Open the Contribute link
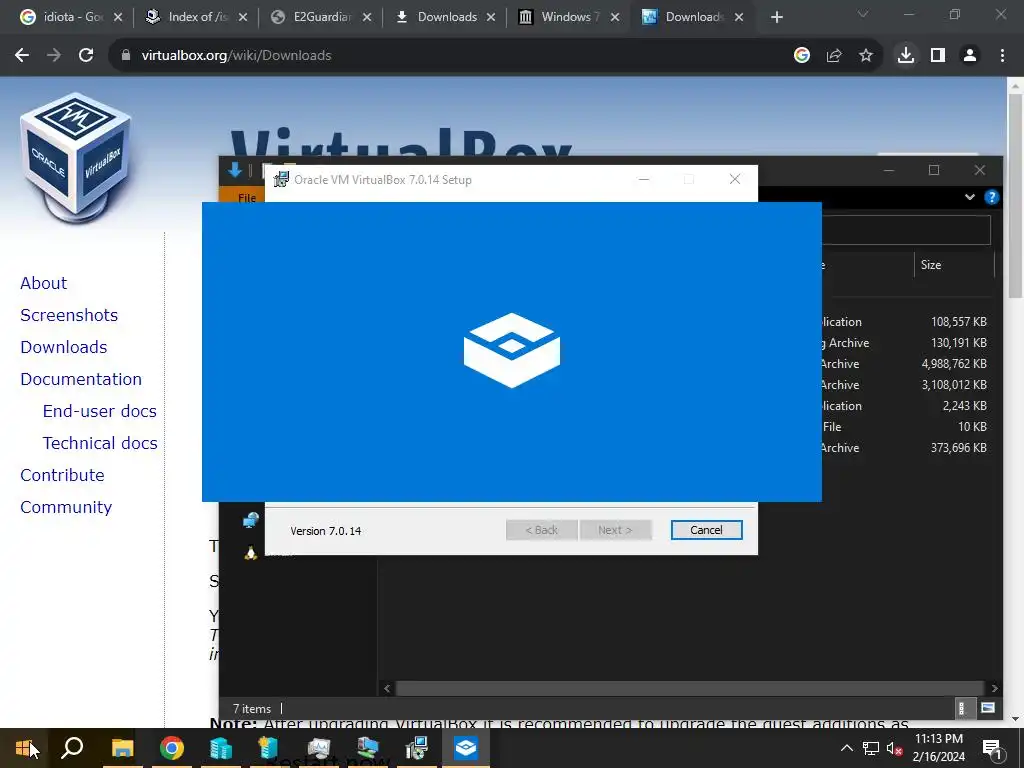 click(62, 475)
